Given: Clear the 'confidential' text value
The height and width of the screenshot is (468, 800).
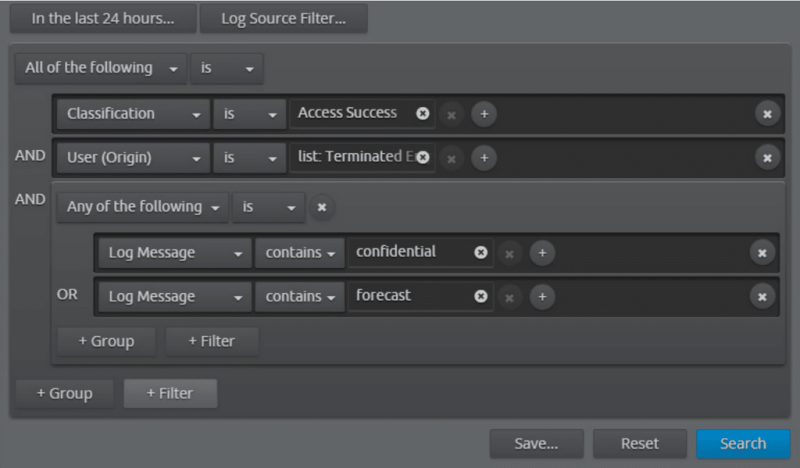Looking at the screenshot, I should (480, 252).
